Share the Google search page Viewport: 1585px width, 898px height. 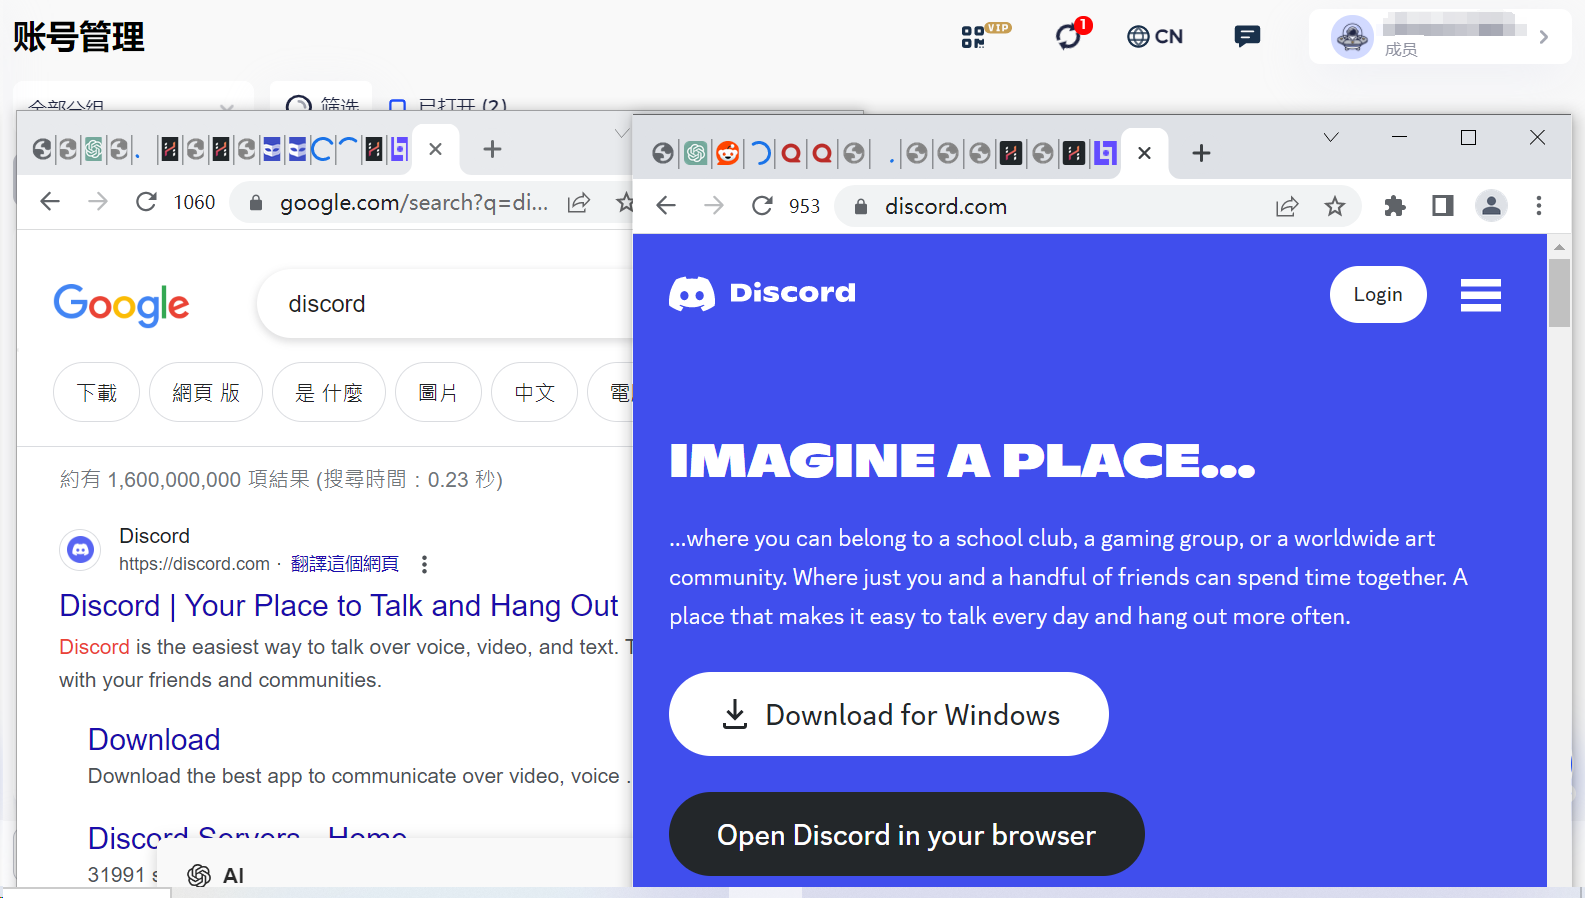pos(579,203)
